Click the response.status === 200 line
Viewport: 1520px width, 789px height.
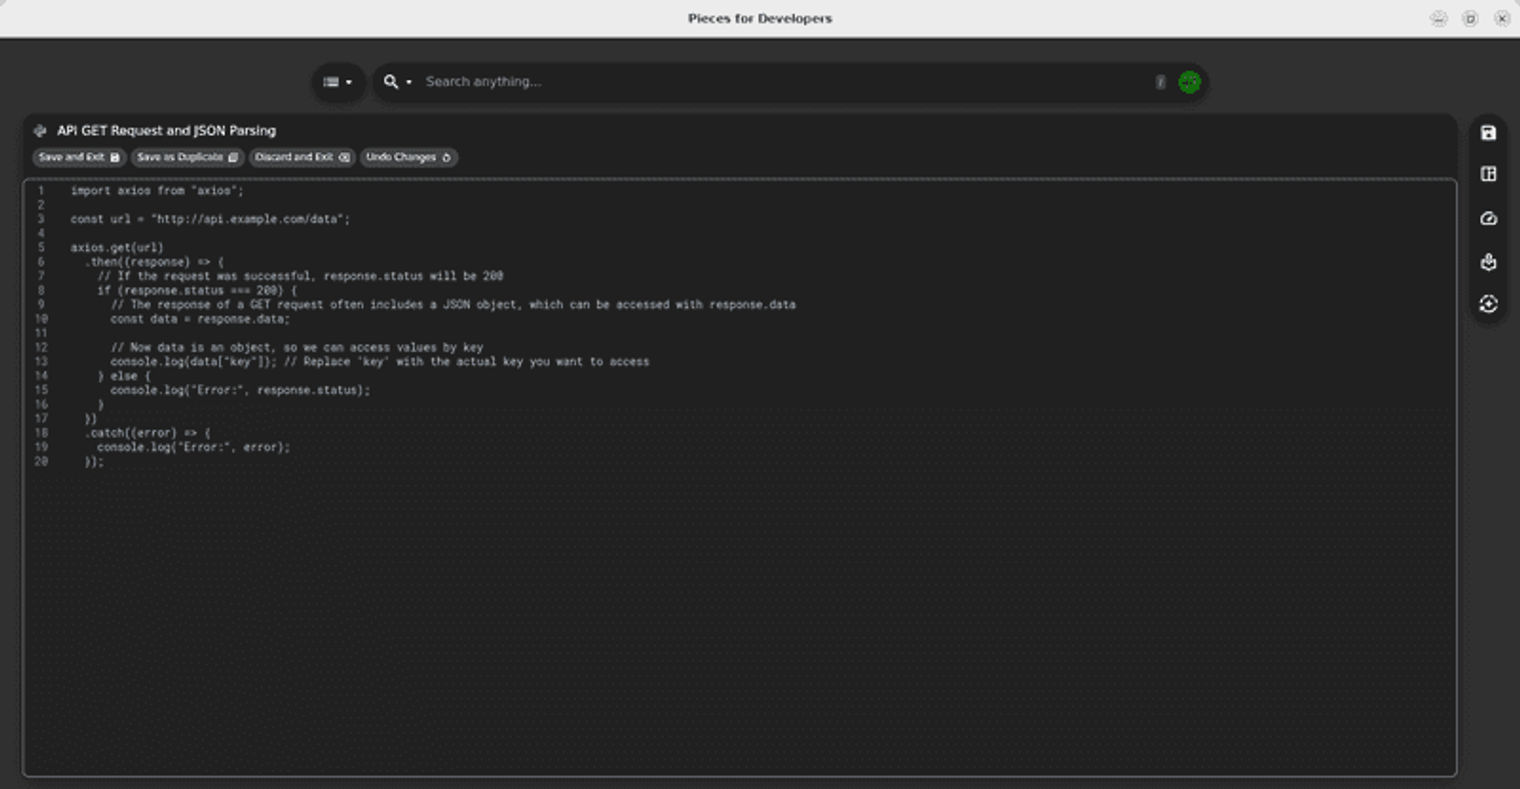pos(197,290)
